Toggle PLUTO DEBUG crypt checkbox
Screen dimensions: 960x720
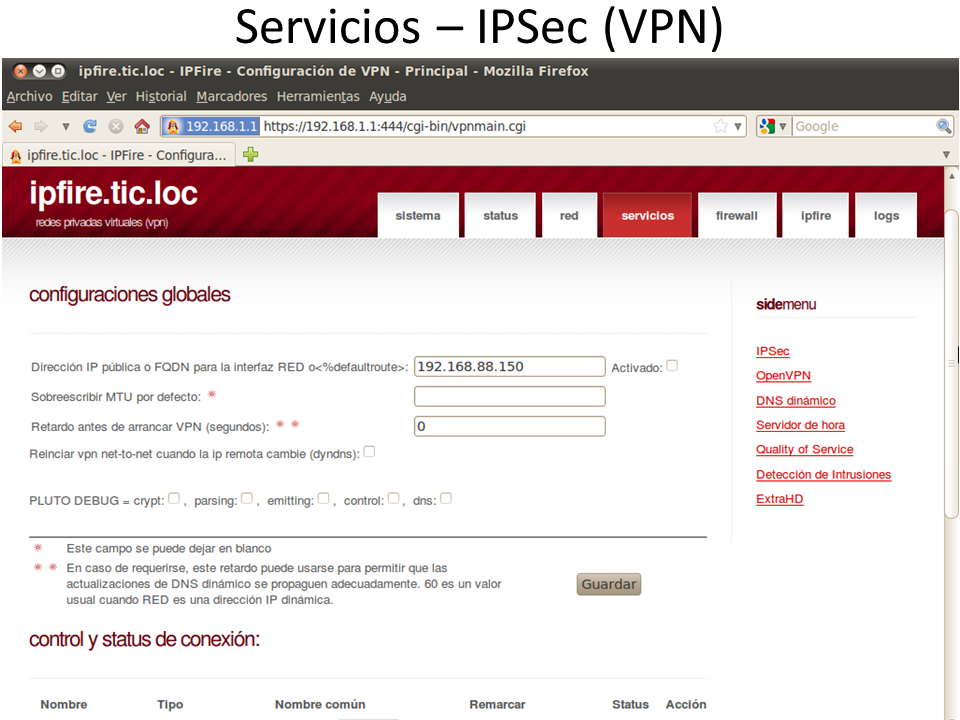(174, 499)
